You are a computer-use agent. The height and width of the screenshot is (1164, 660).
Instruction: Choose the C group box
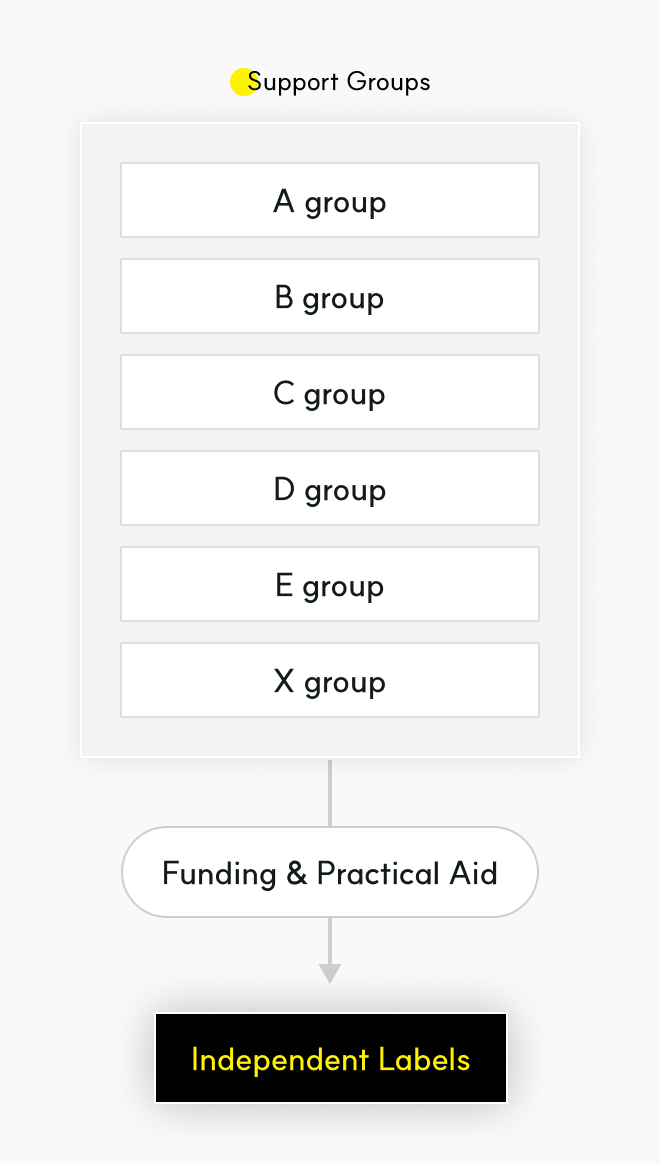point(330,392)
